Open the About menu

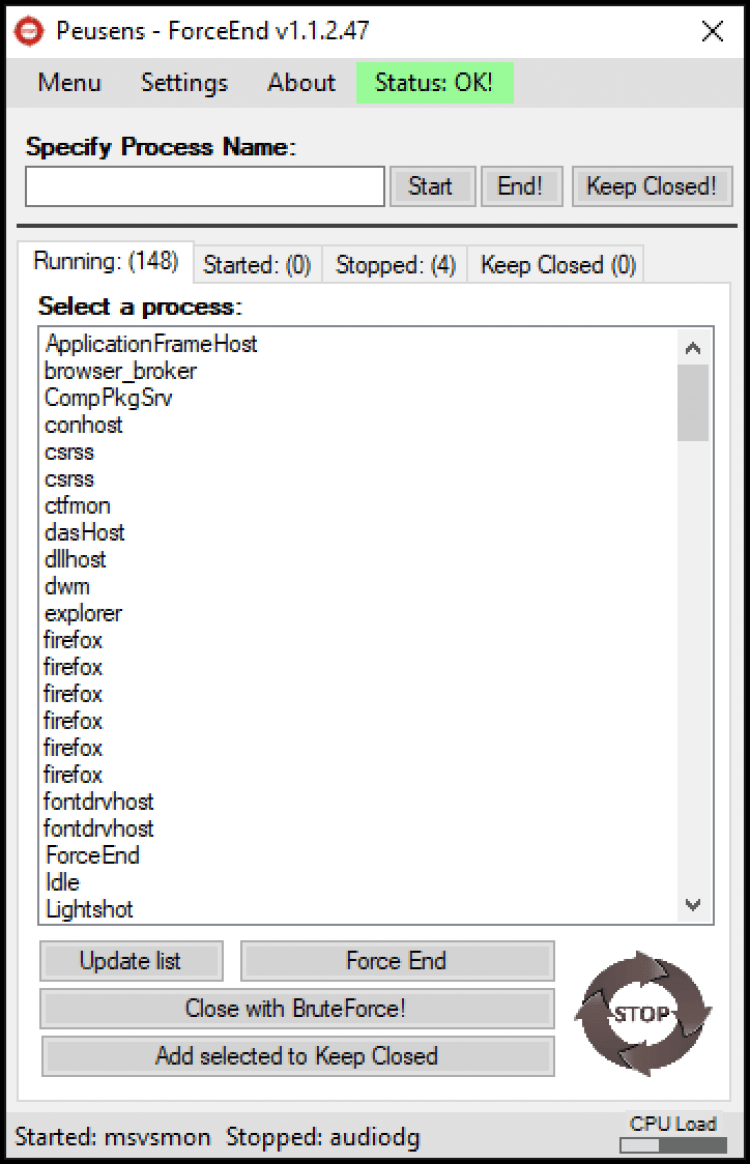point(301,83)
